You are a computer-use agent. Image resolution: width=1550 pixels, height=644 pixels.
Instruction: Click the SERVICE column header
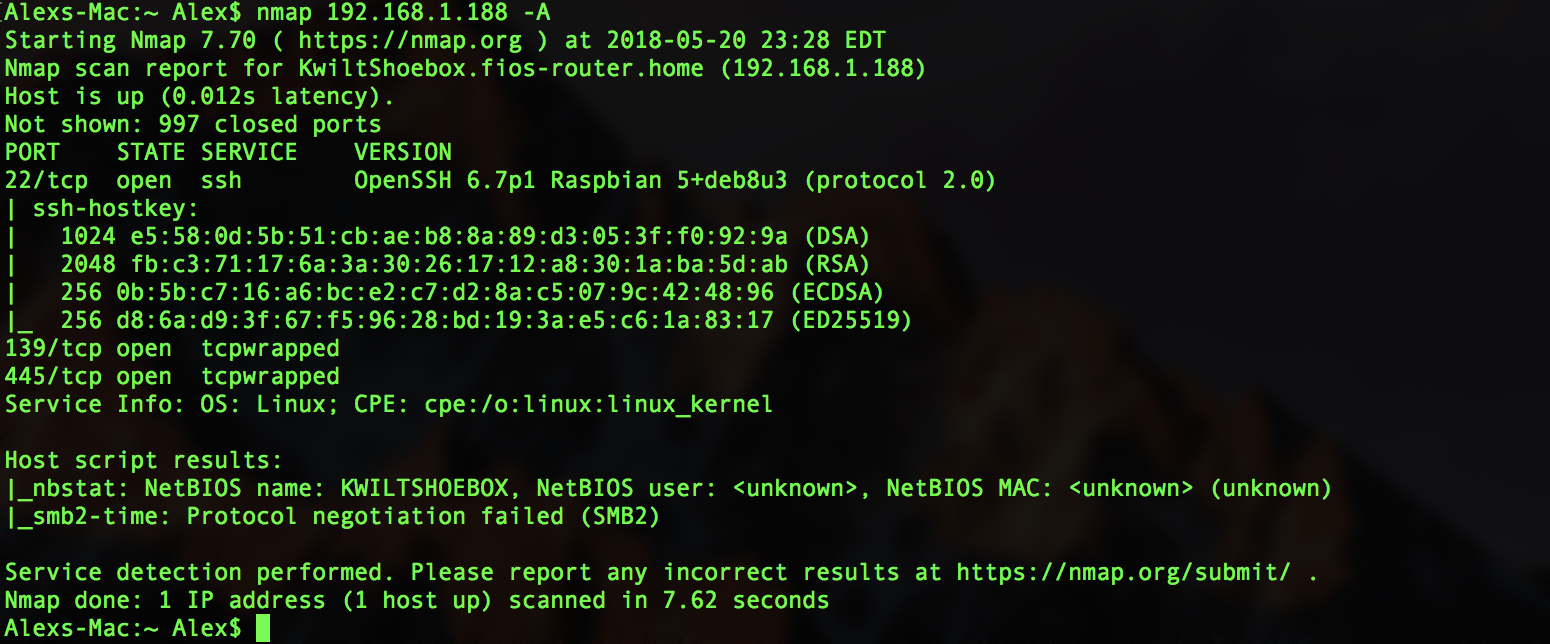pos(249,153)
